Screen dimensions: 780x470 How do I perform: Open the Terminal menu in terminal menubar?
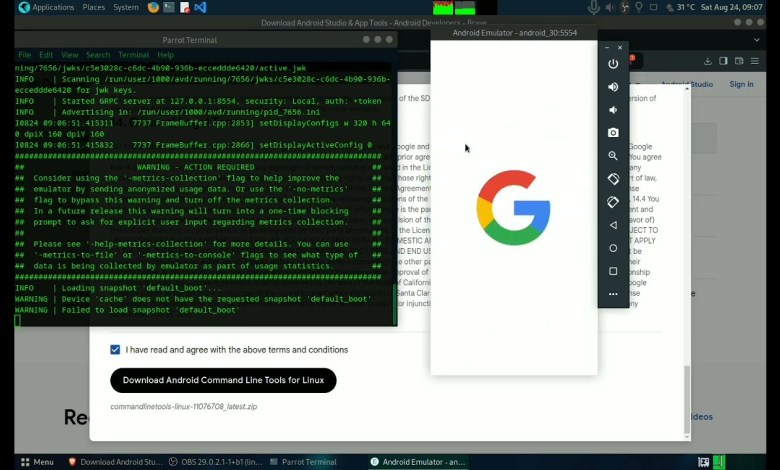tap(133, 55)
